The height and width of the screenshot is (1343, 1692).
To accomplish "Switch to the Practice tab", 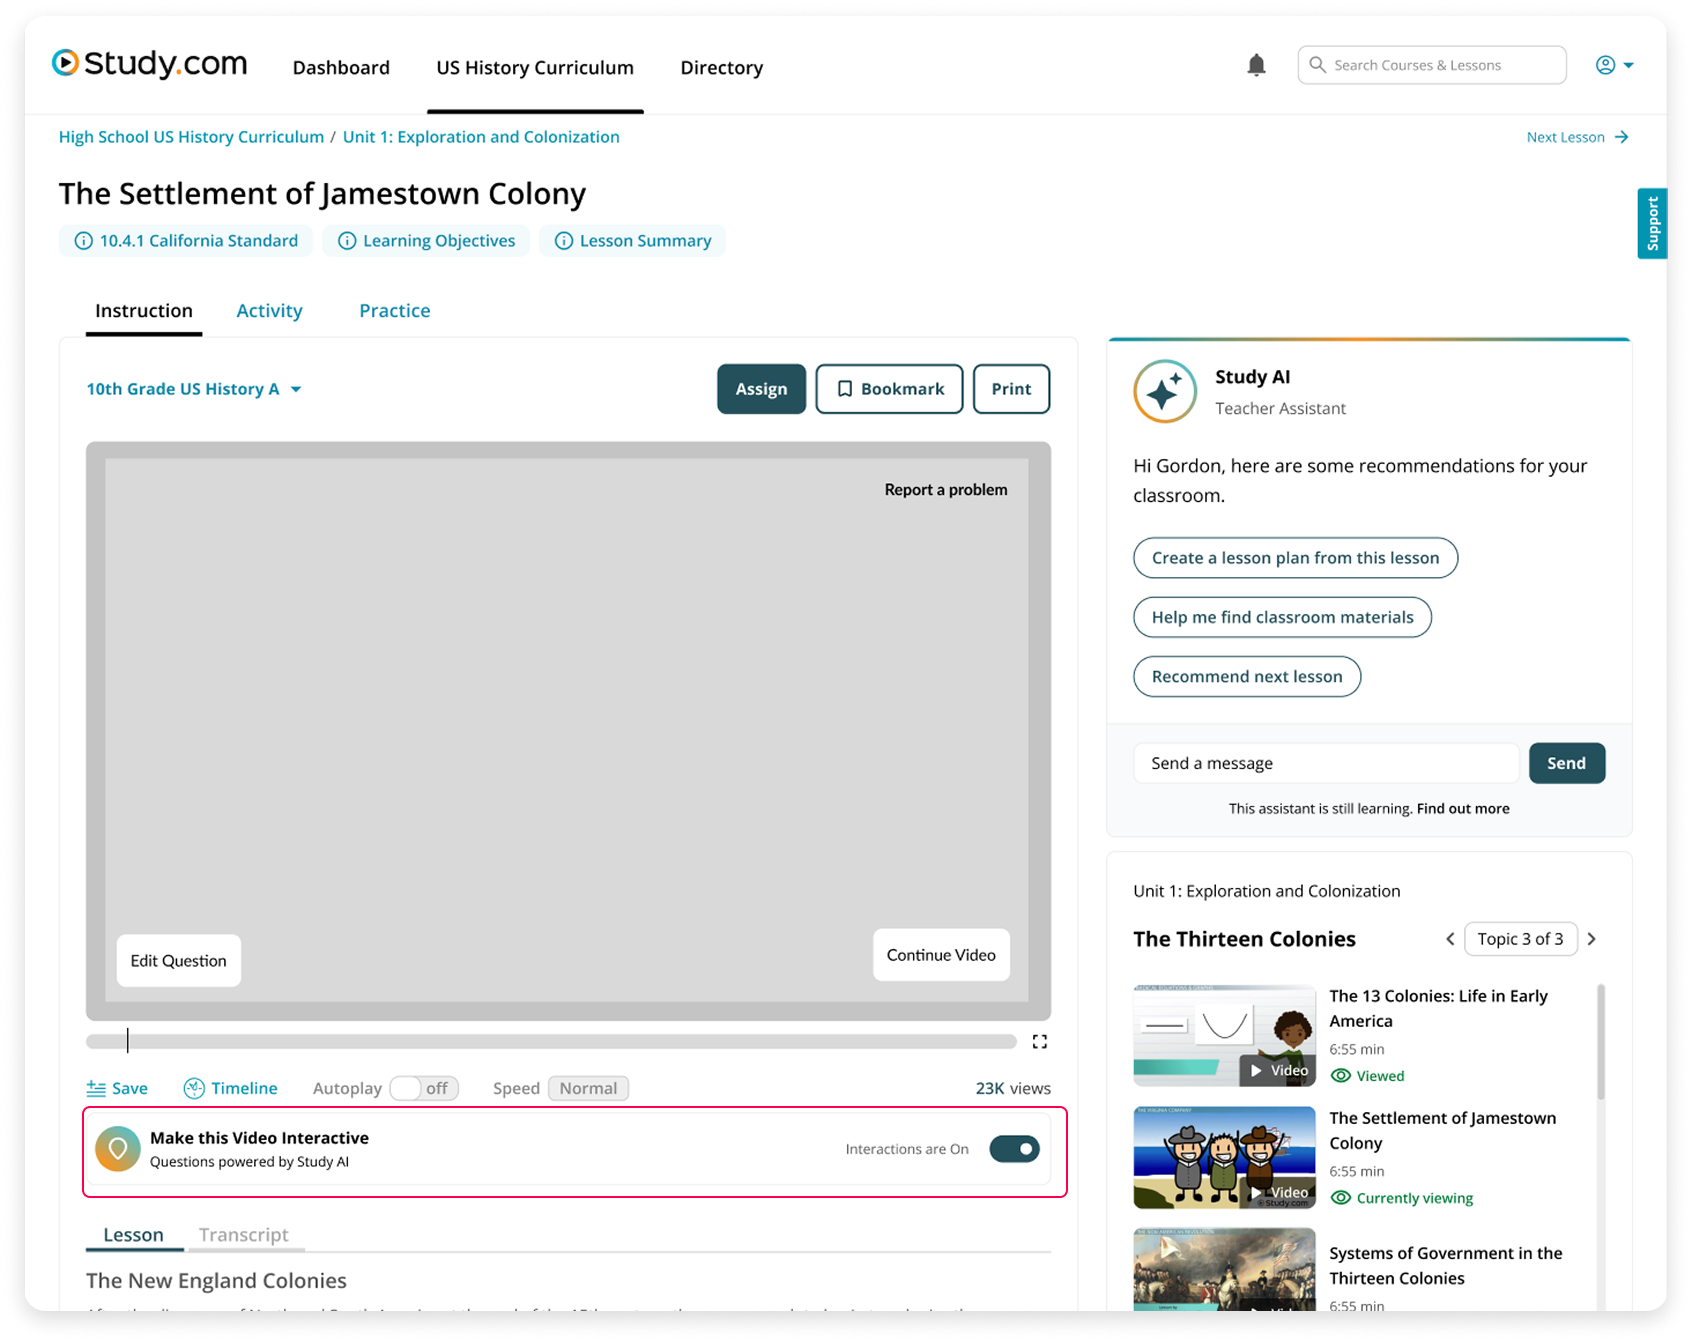I will click(x=395, y=311).
